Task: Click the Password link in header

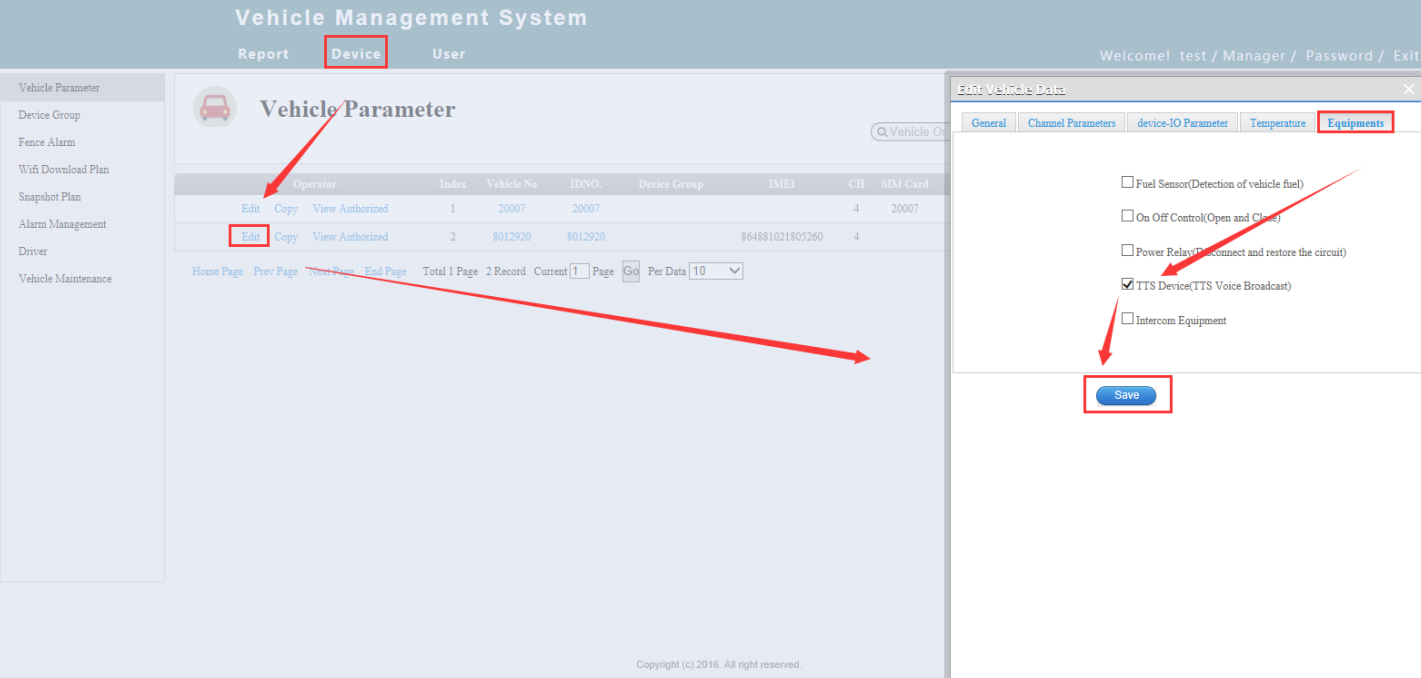Action: click(1341, 56)
